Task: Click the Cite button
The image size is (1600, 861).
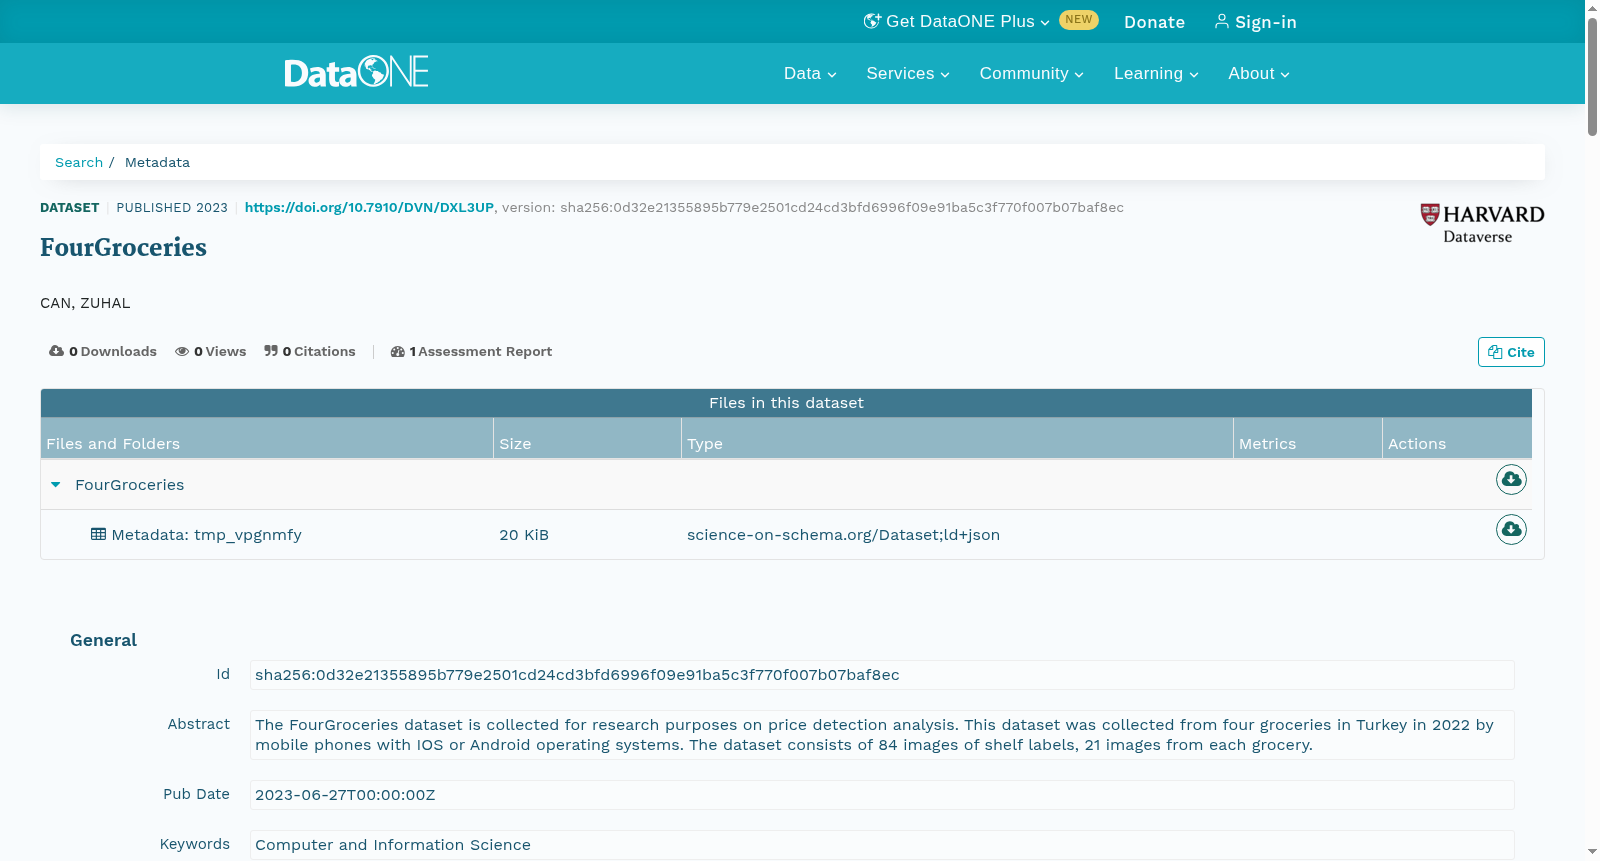Action: tap(1511, 352)
